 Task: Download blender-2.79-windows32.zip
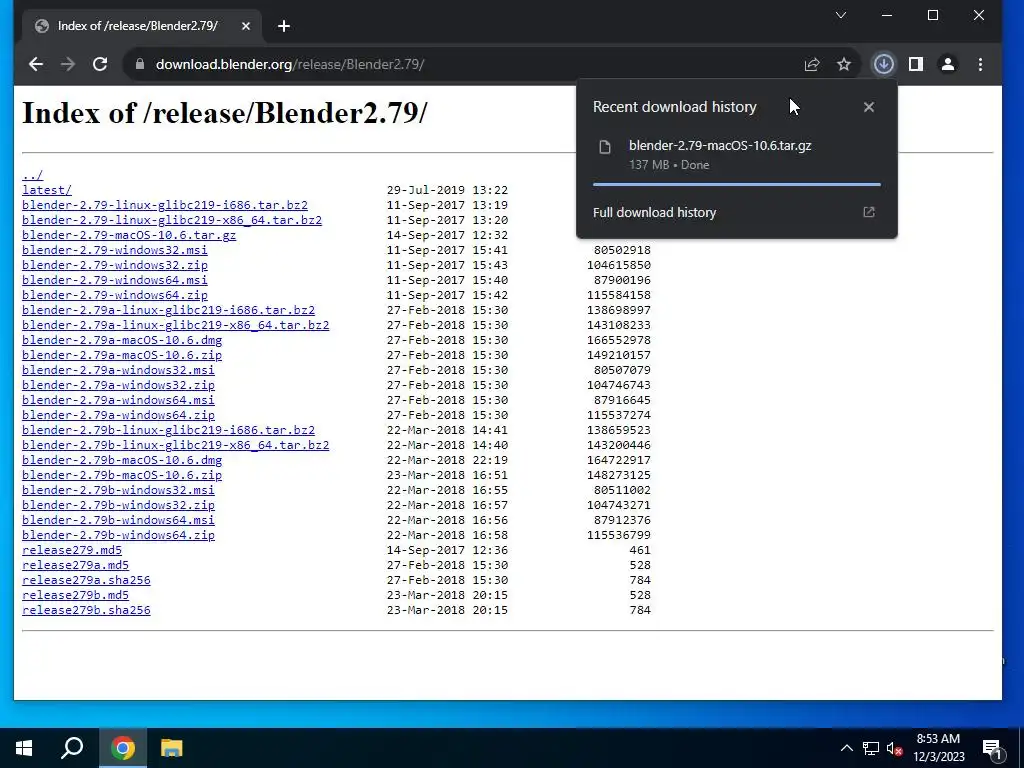point(114,265)
